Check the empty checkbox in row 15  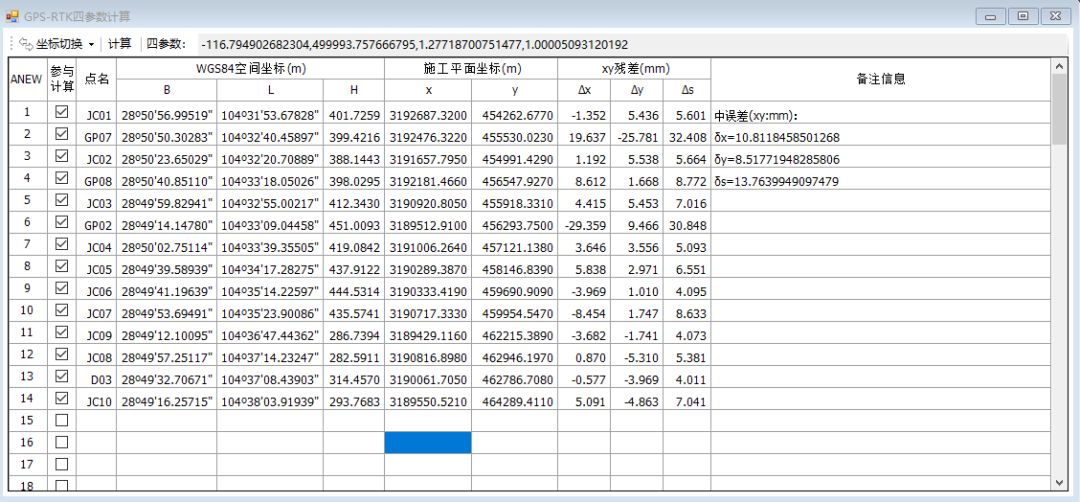coord(62,420)
